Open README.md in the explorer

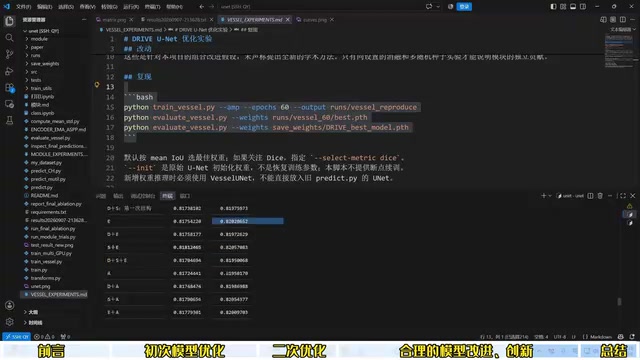pos(44,196)
